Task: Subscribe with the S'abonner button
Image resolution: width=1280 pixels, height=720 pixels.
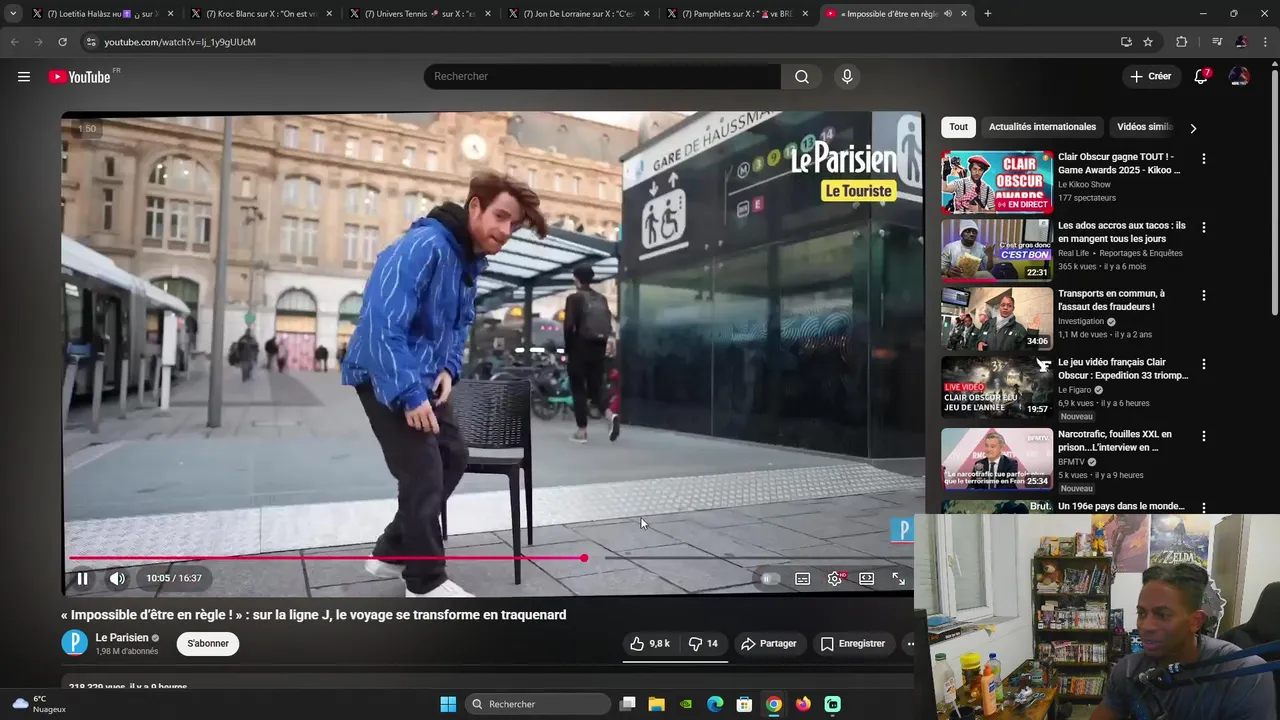Action: tap(208, 644)
